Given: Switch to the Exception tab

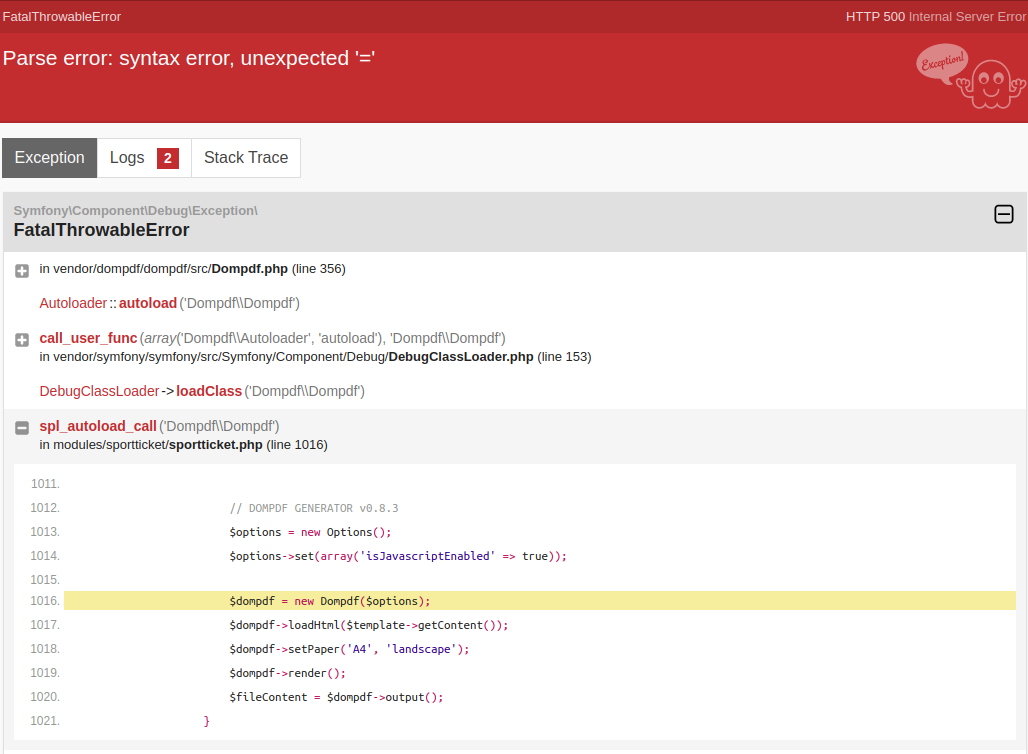Looking at the screenshot, I should click(x=49, y=158).
